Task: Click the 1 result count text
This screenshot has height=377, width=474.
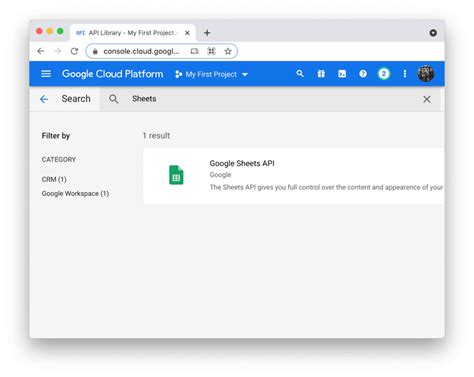Action: coord(156,136)
